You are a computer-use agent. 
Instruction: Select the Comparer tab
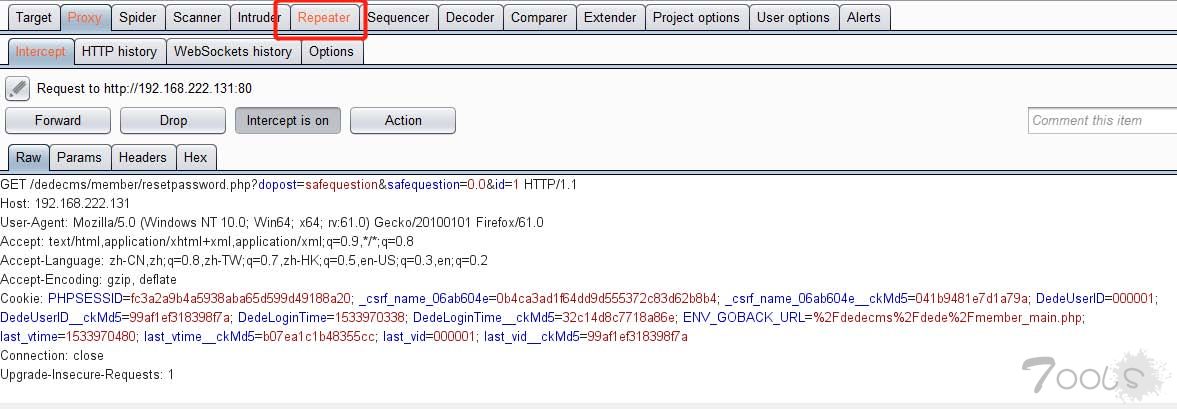pos(539,17)
